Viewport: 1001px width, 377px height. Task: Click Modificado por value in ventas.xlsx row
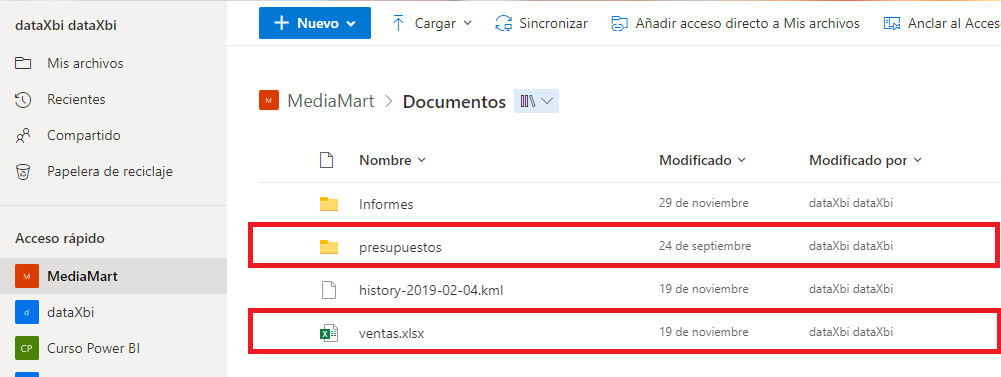tap(851, 332)
